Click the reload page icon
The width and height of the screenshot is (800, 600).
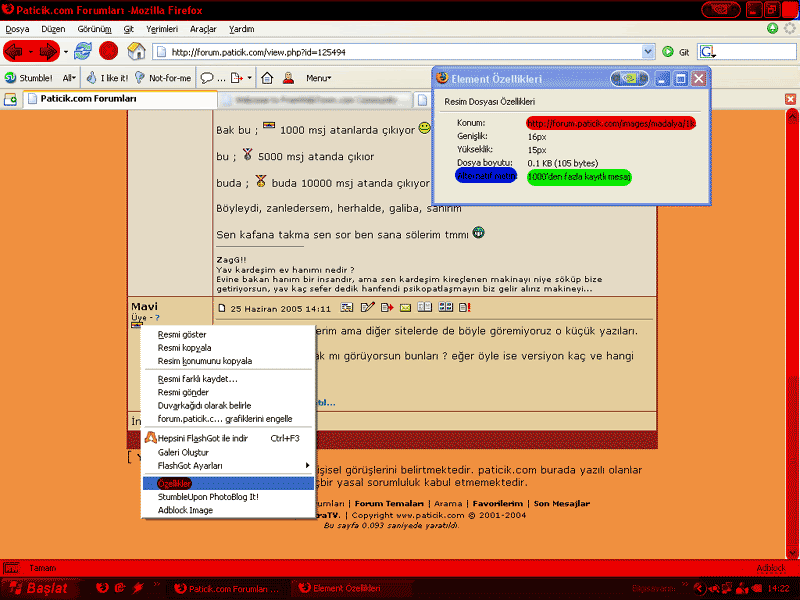coord(82,51)
